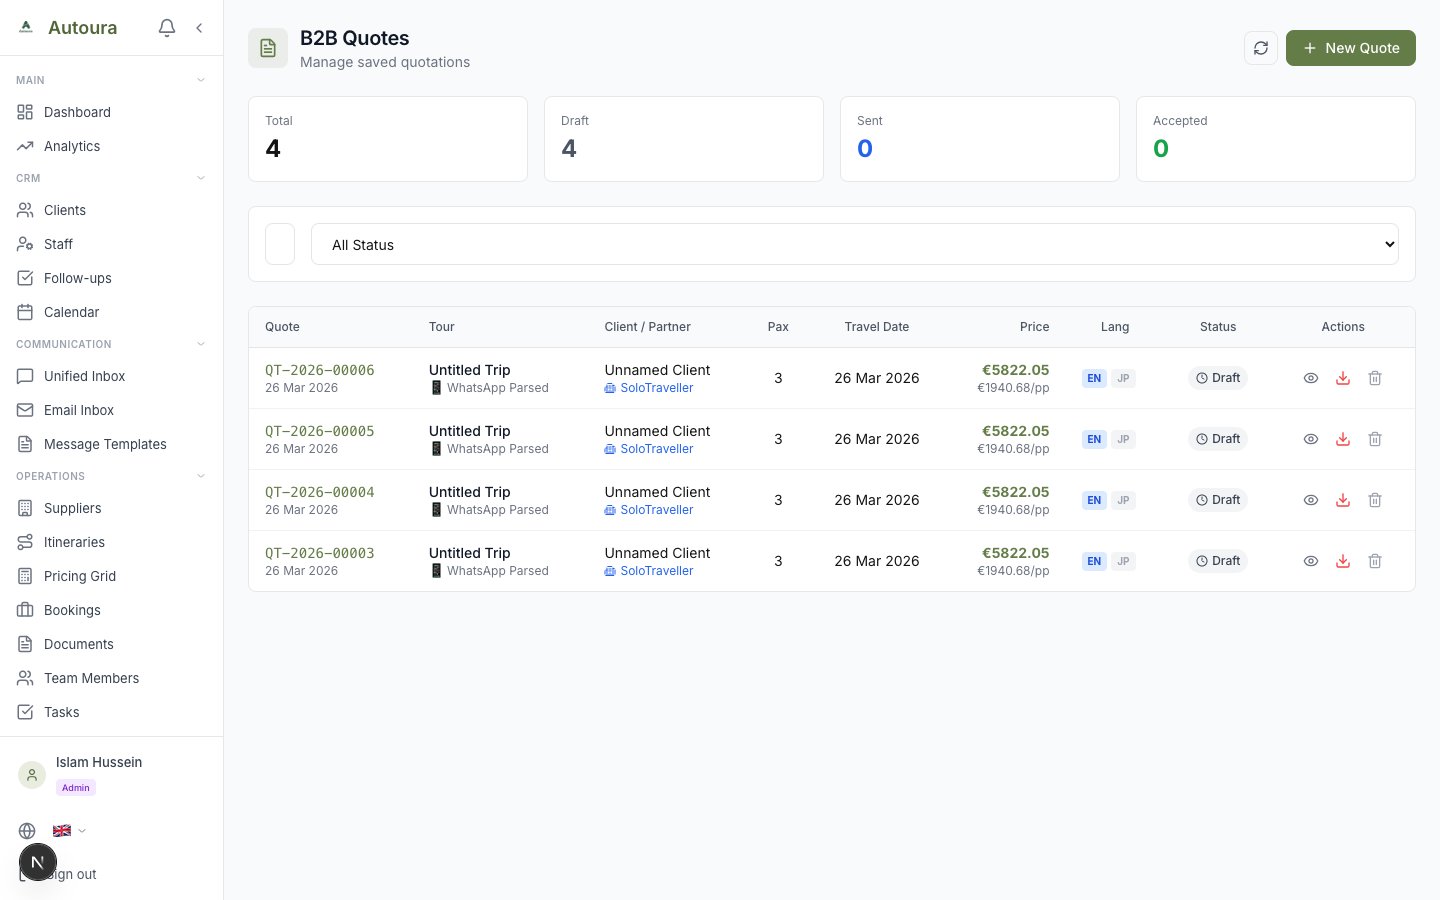Screen dimensions: 1440x900
Task: Click the globe language icon
Action: (27, 831)
